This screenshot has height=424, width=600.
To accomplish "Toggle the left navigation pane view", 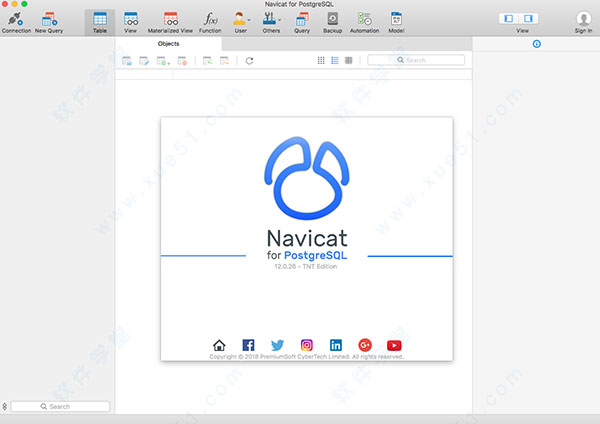I will [x=509, y=18].
